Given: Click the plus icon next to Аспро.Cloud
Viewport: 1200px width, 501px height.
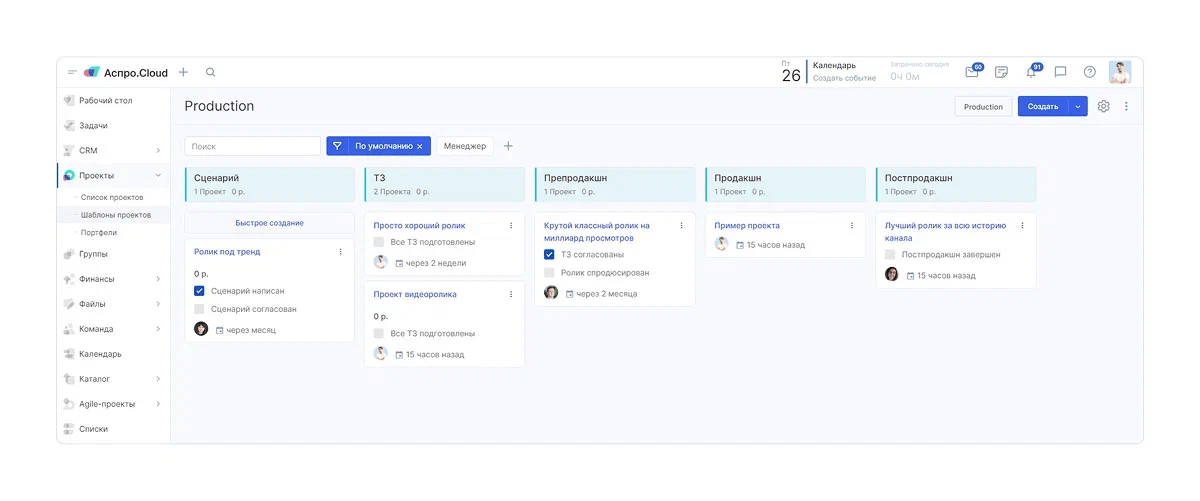Looking at the screenshot, I should point(183,72).
